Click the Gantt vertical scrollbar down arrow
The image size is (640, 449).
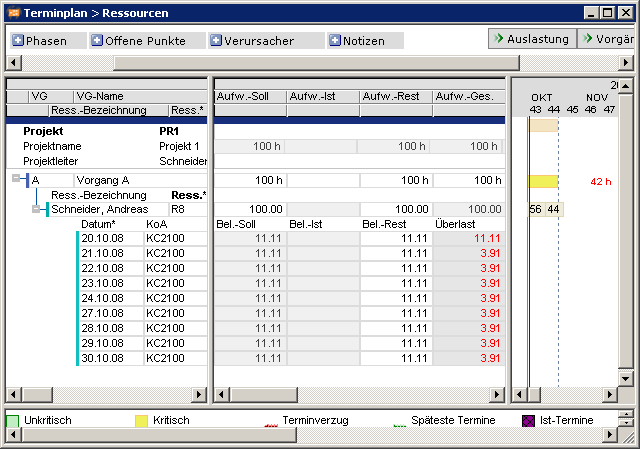click(625, 378)
